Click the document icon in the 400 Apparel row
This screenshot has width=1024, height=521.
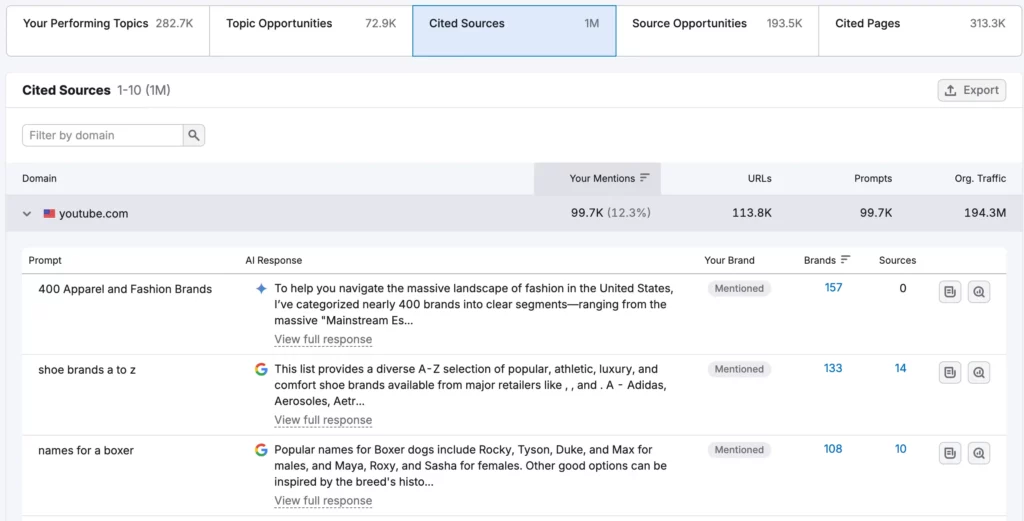click(950, 292)
